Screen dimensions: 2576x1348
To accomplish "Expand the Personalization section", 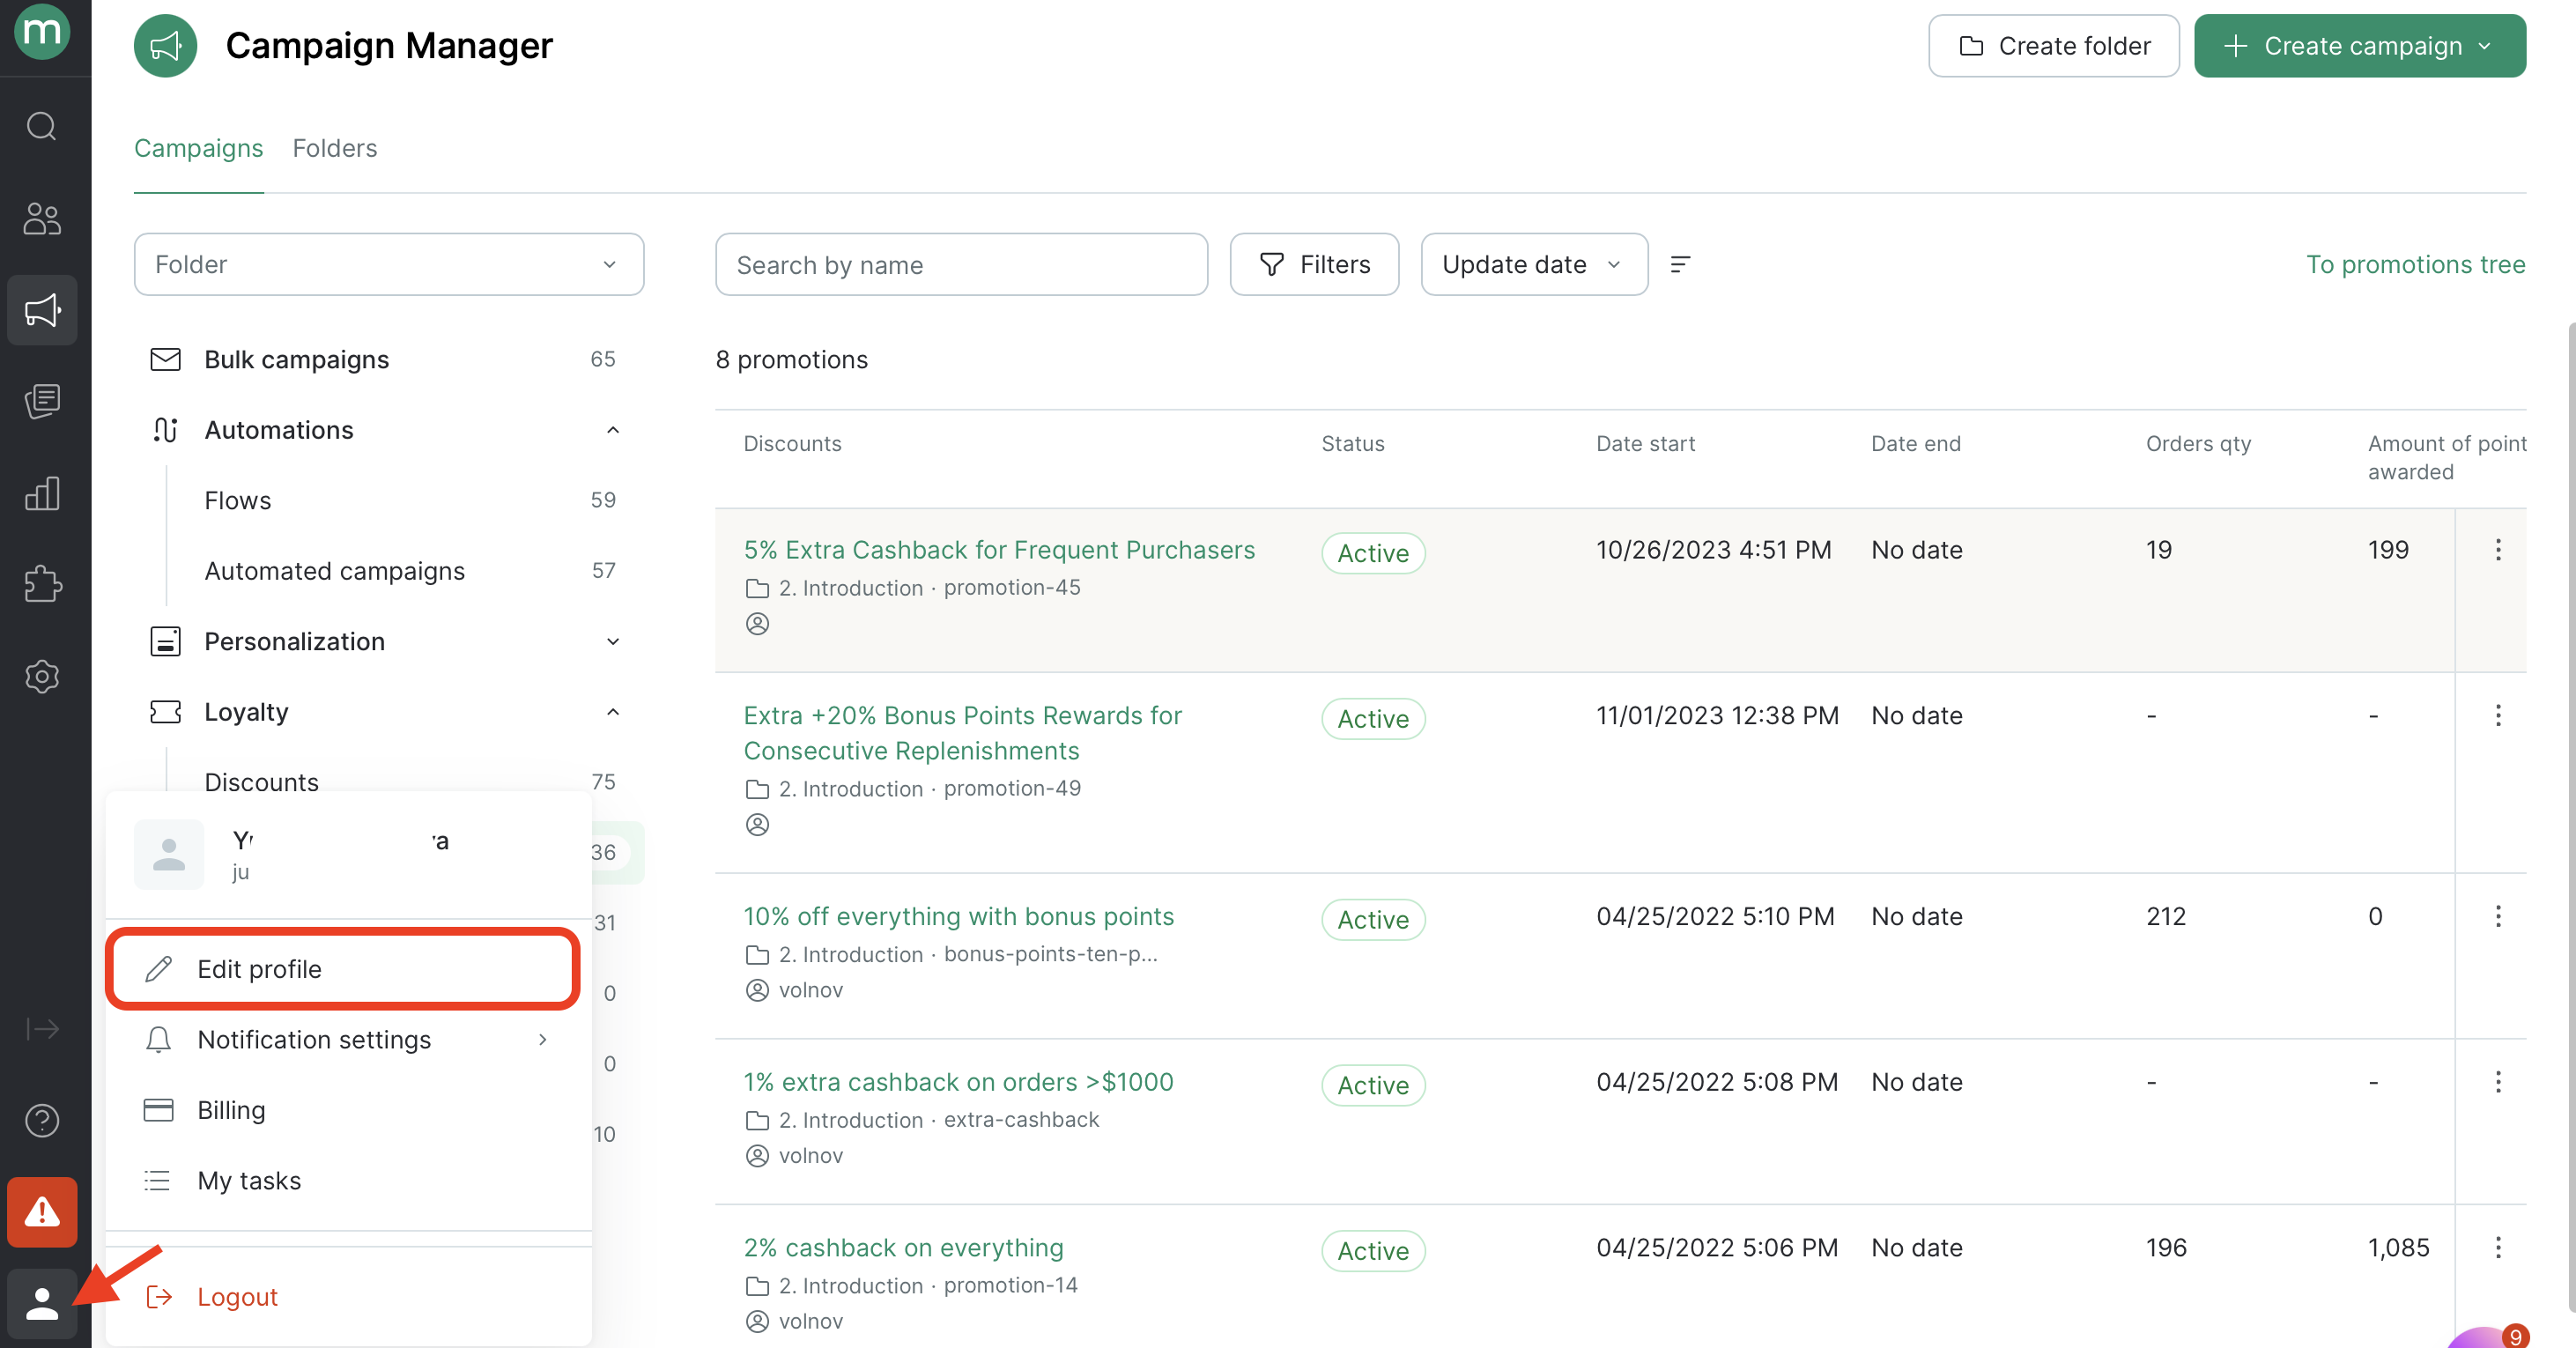I will (613, 641).
